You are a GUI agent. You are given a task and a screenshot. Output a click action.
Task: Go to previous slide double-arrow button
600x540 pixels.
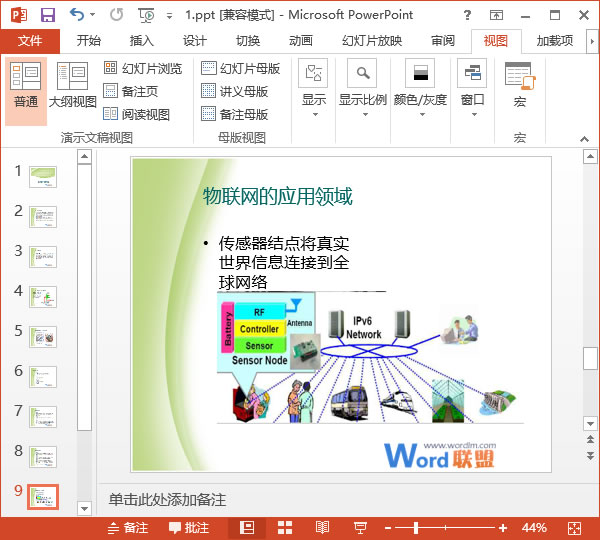590,439
